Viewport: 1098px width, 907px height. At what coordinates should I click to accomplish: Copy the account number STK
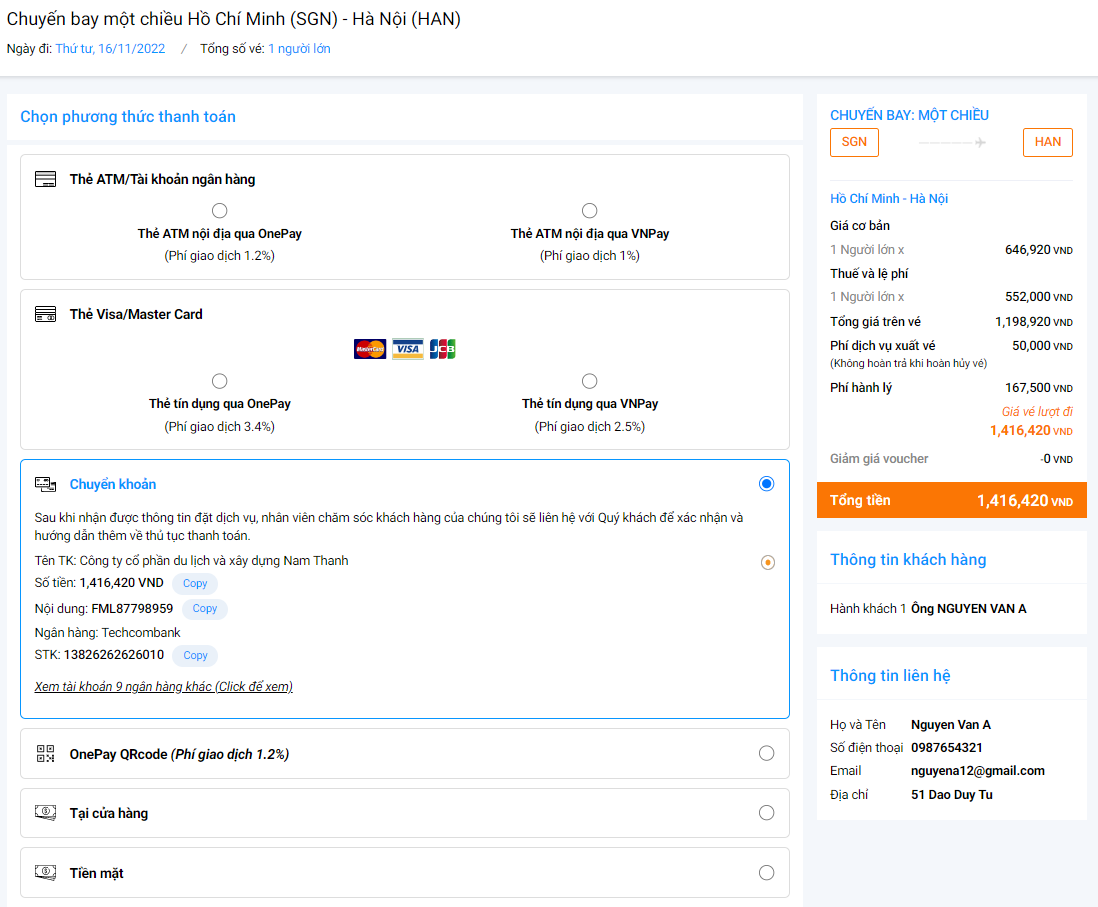(x=195, y=656)
